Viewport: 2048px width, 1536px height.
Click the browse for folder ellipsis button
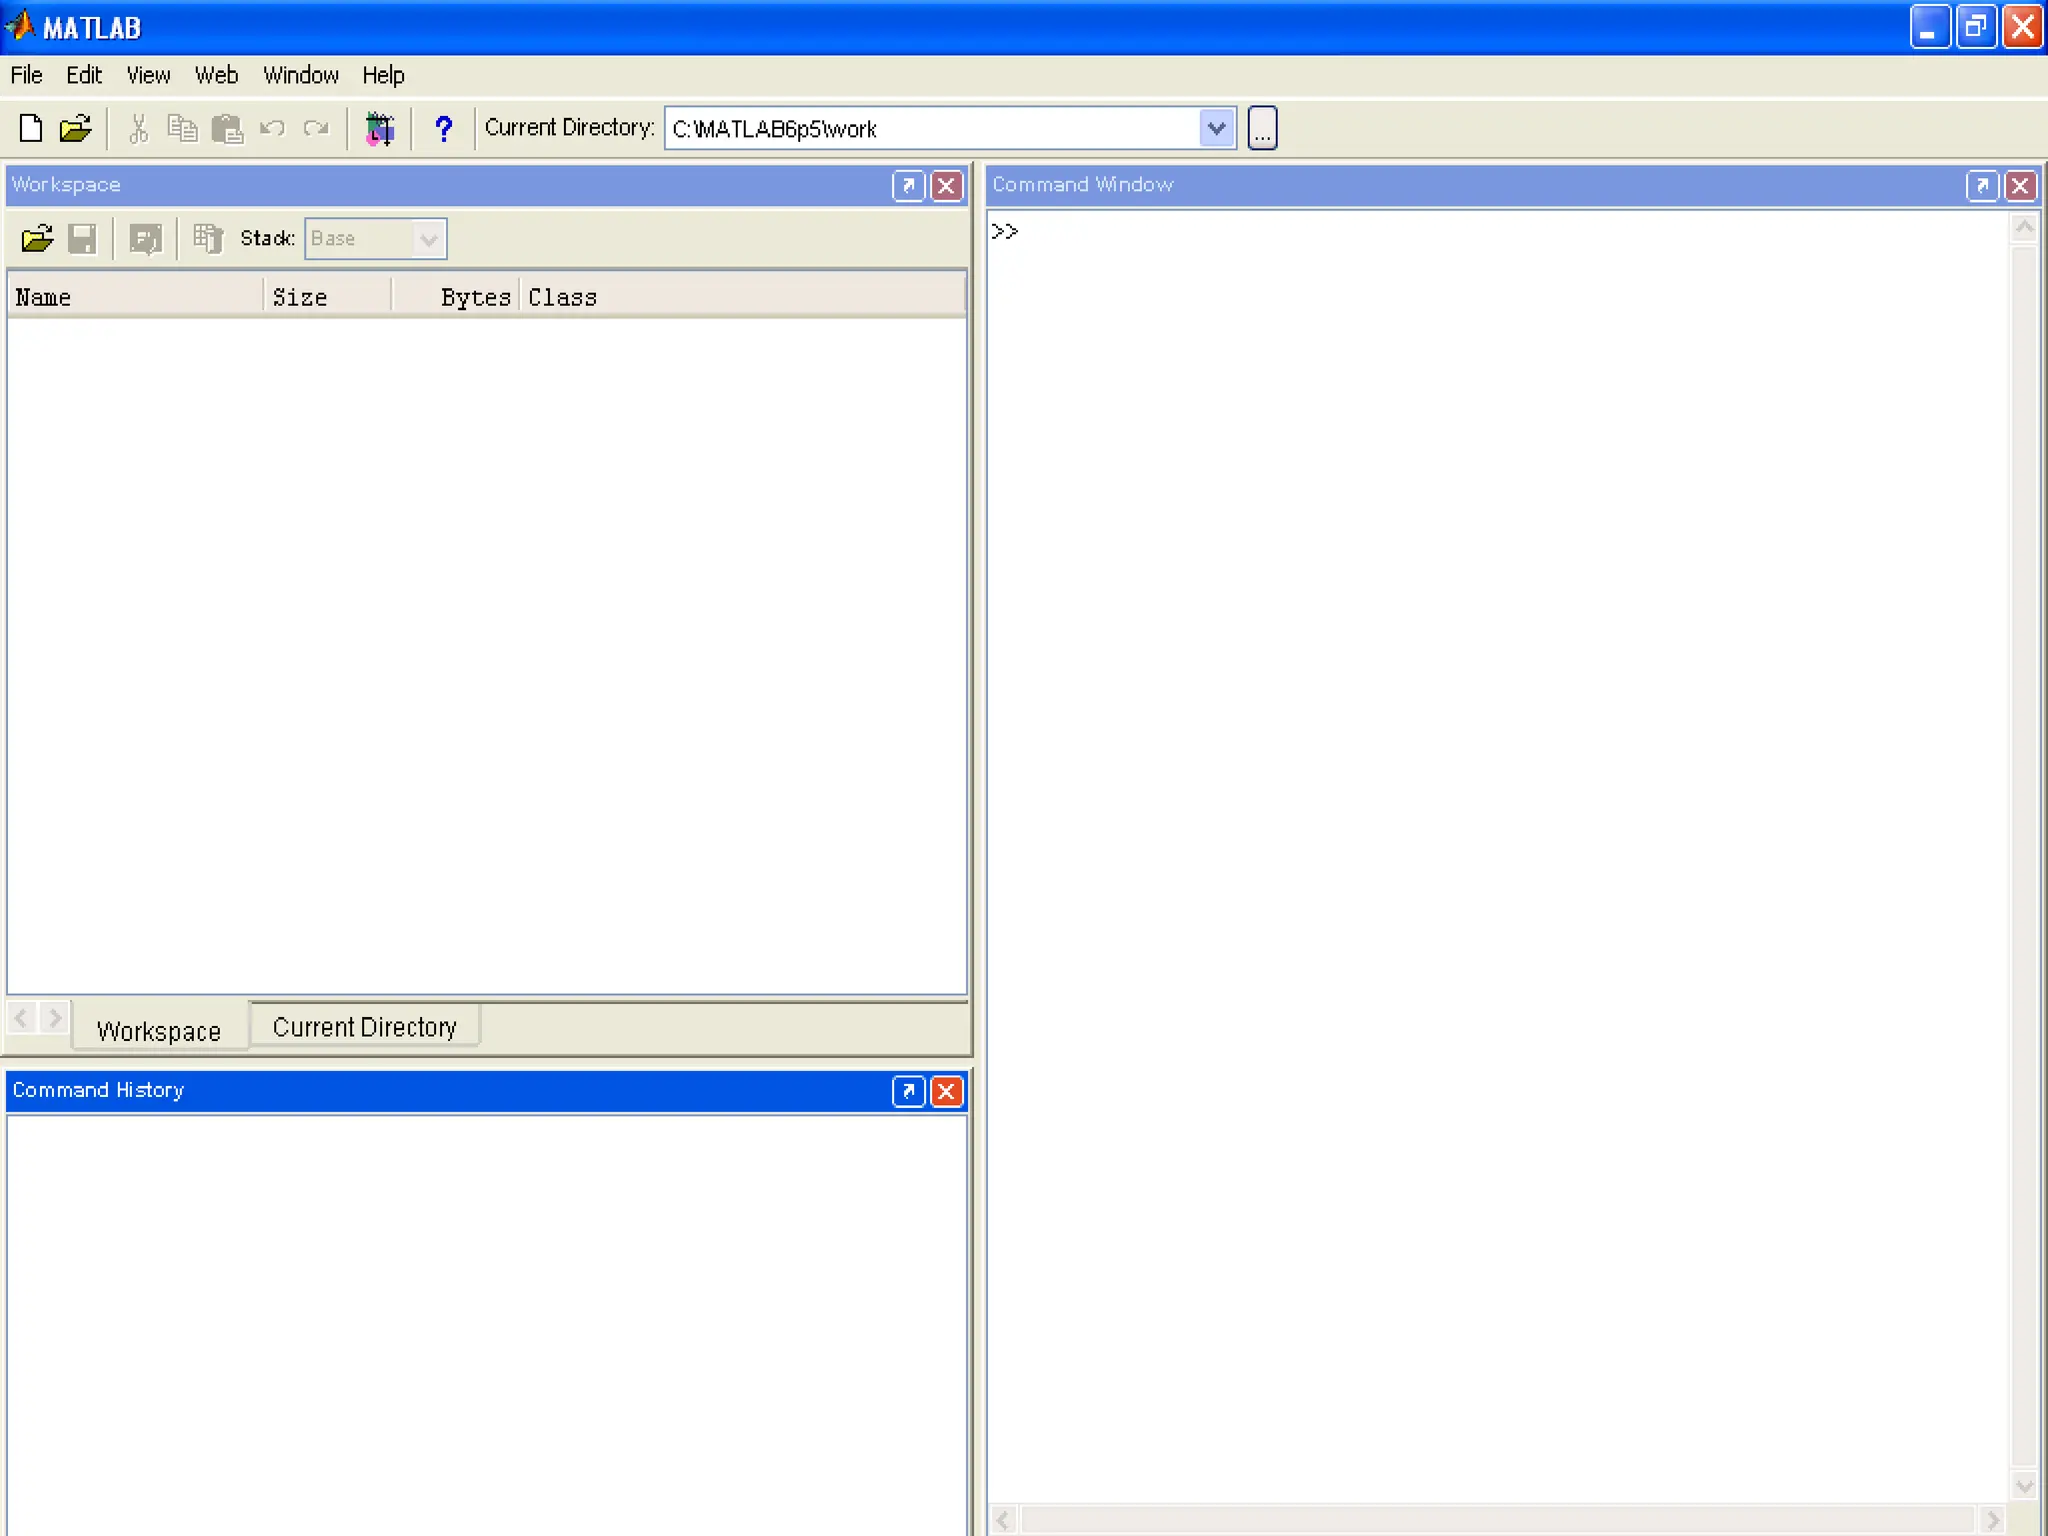coord(1263,129)
